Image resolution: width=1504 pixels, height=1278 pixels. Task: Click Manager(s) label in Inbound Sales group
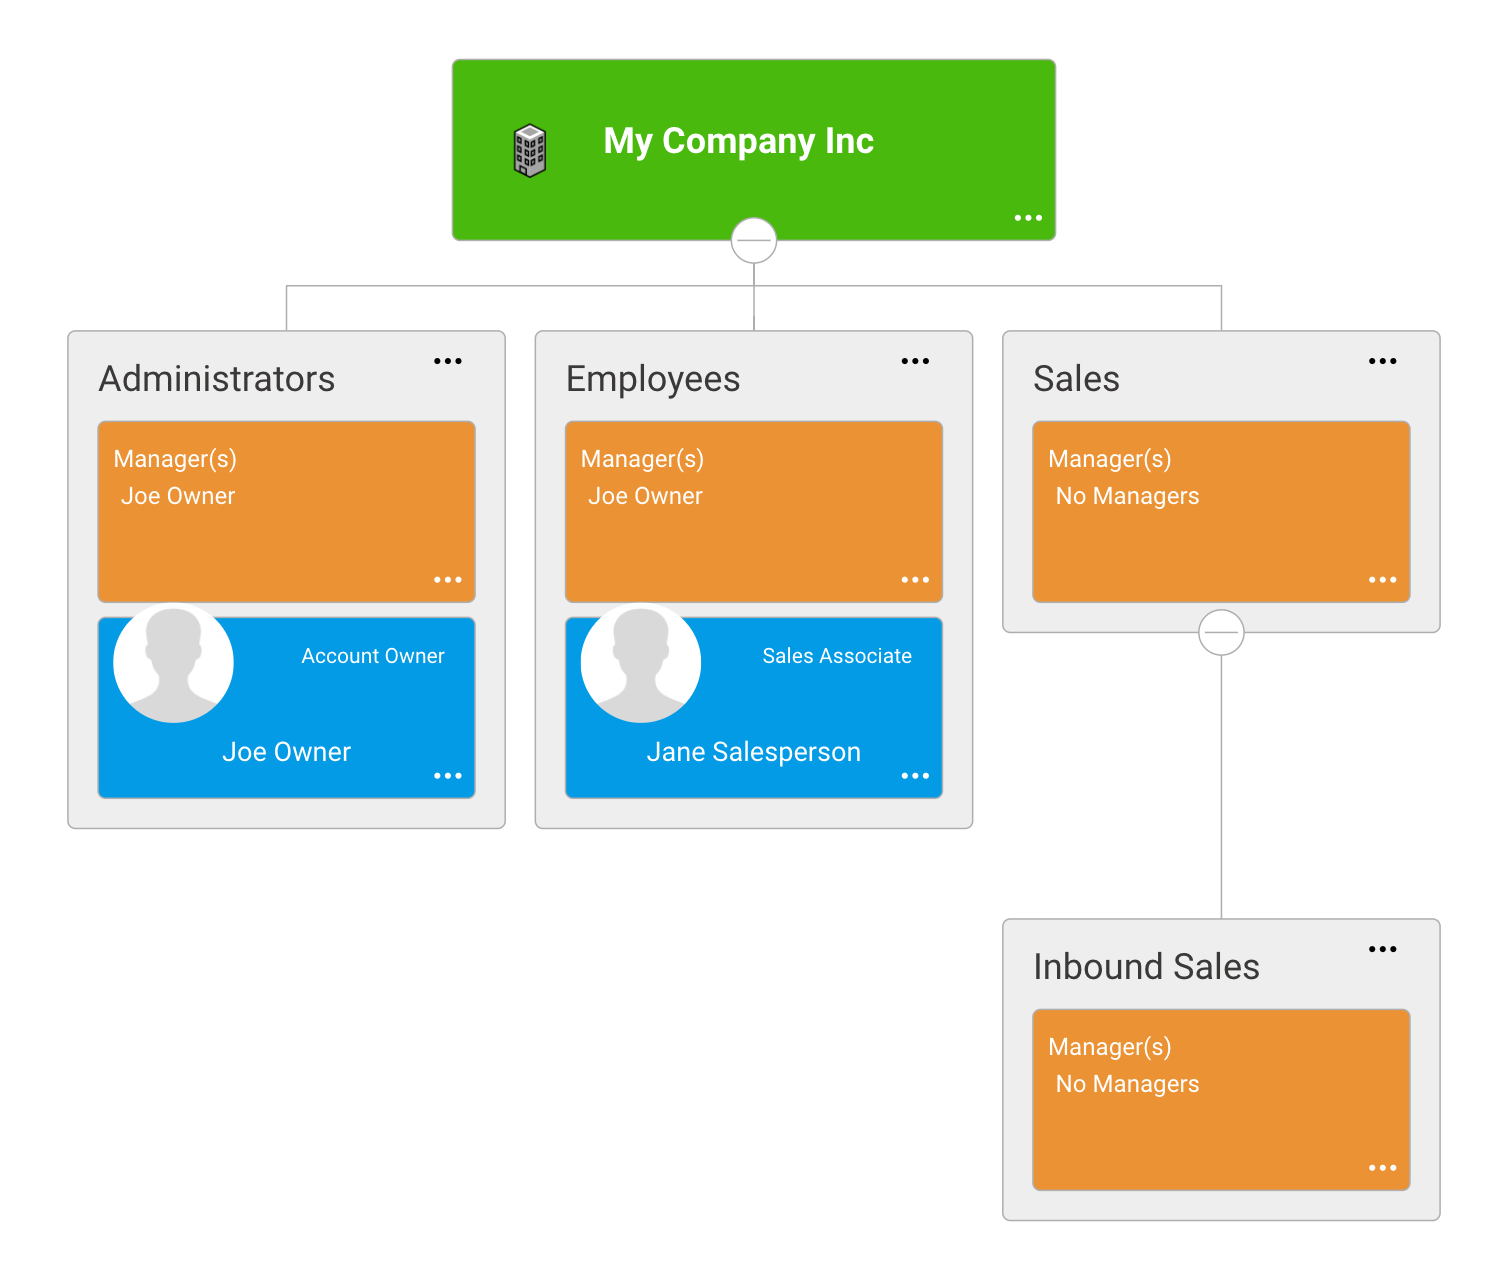coord(1109,1047)
